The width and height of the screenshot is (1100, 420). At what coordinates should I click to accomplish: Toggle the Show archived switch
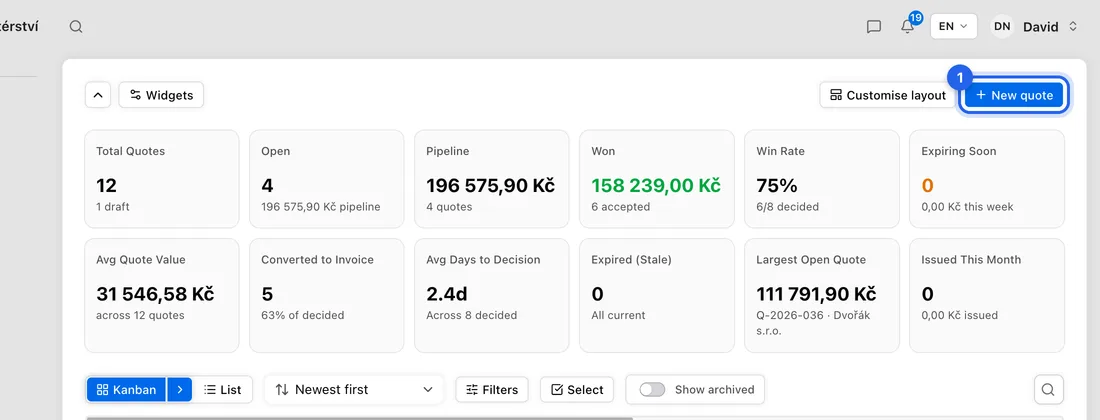[x=652, y=389]
